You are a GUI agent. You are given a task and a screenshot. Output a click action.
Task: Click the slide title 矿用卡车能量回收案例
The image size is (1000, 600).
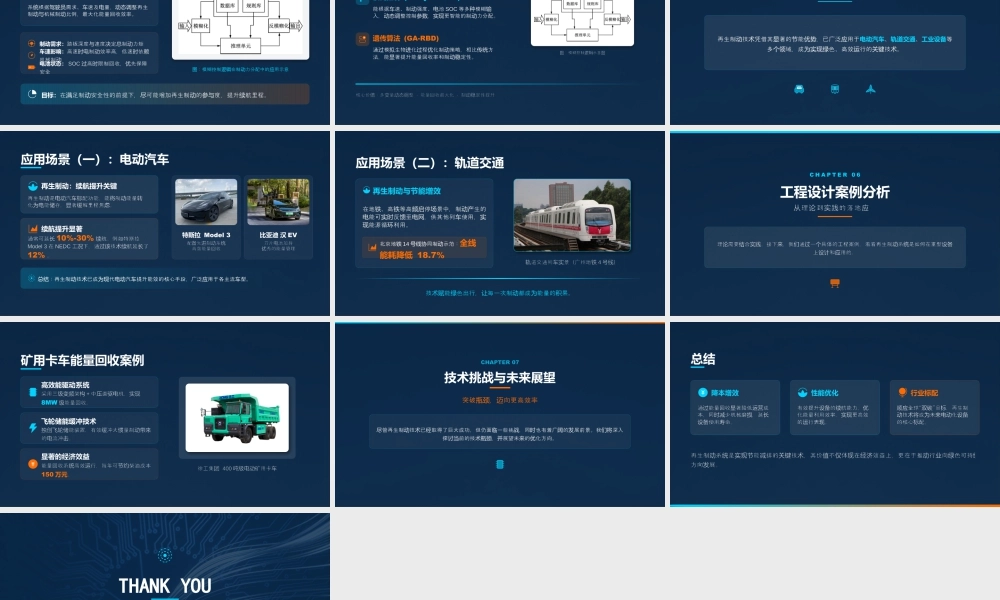tap(82, 360)
